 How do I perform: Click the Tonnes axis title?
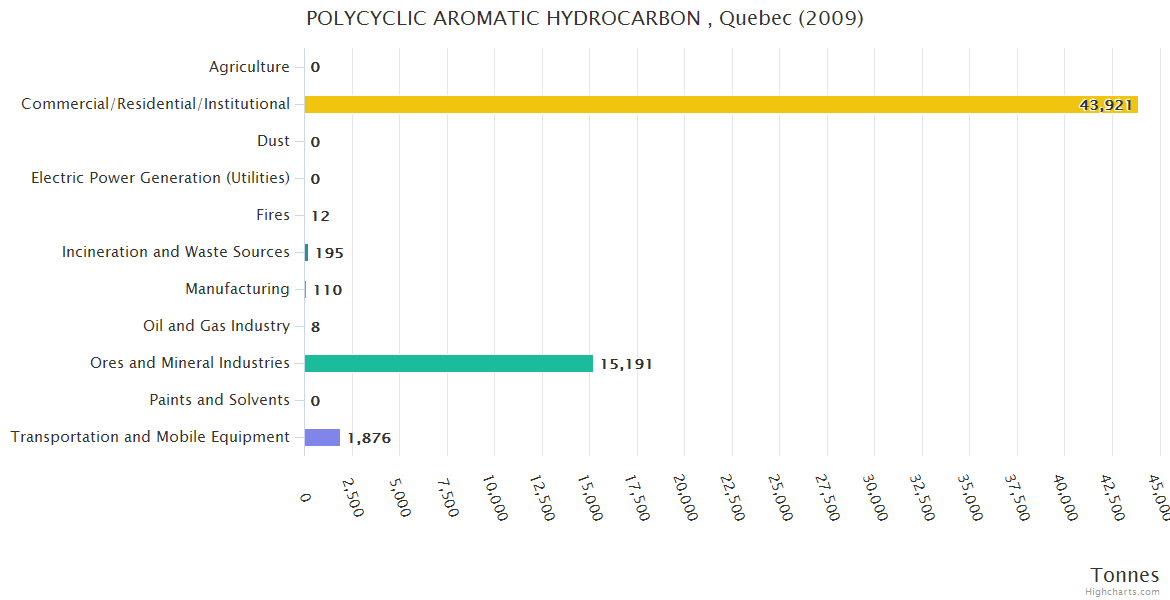coord(1124,575)
